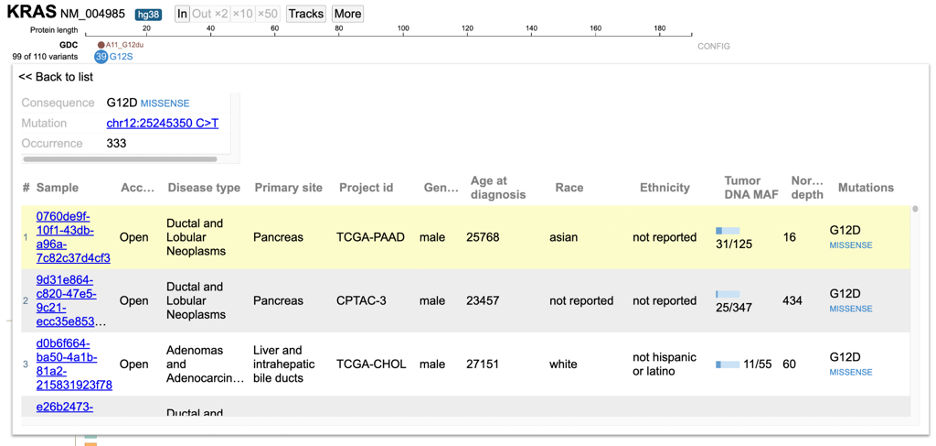Image resolution: width=936 pixels, height=446 pixels.
Task: Open the More options menu
Action: pos(347,14)
